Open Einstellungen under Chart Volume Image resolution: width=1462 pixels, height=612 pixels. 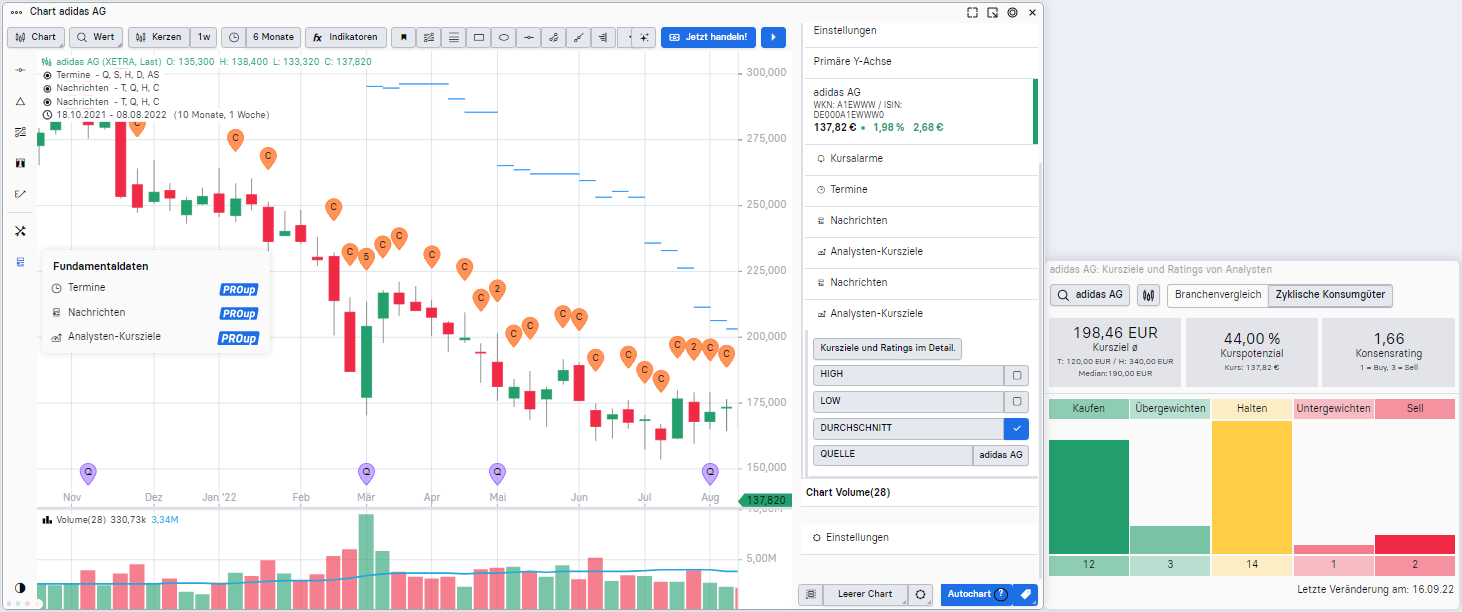pos(921,538)
